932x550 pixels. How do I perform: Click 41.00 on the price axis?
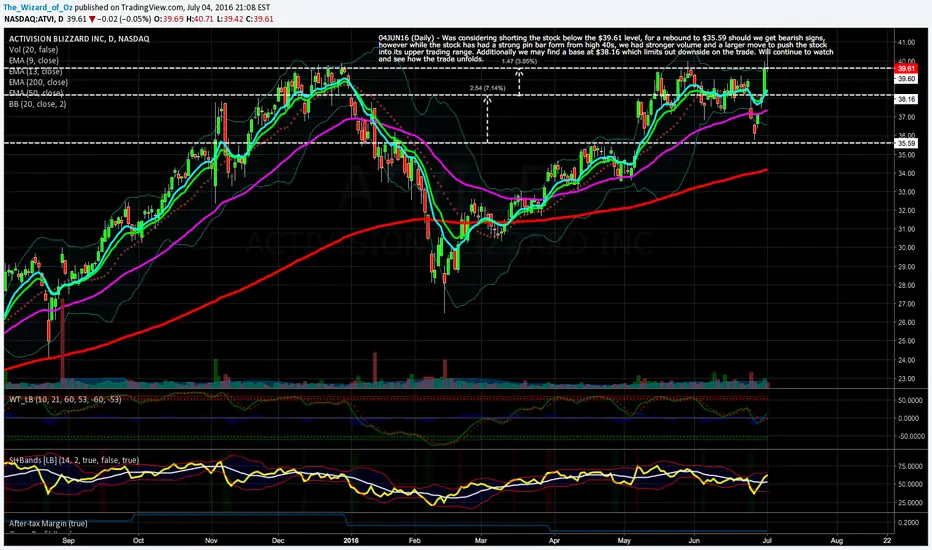pyautogui.click(x=906, y=43)
